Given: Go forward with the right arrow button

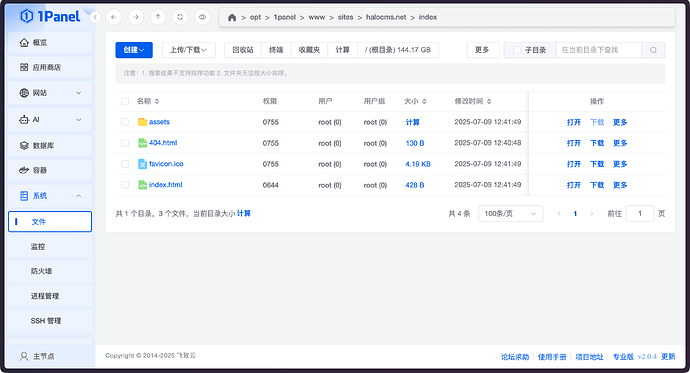Looking at the screenshot, I should (136, 17).
